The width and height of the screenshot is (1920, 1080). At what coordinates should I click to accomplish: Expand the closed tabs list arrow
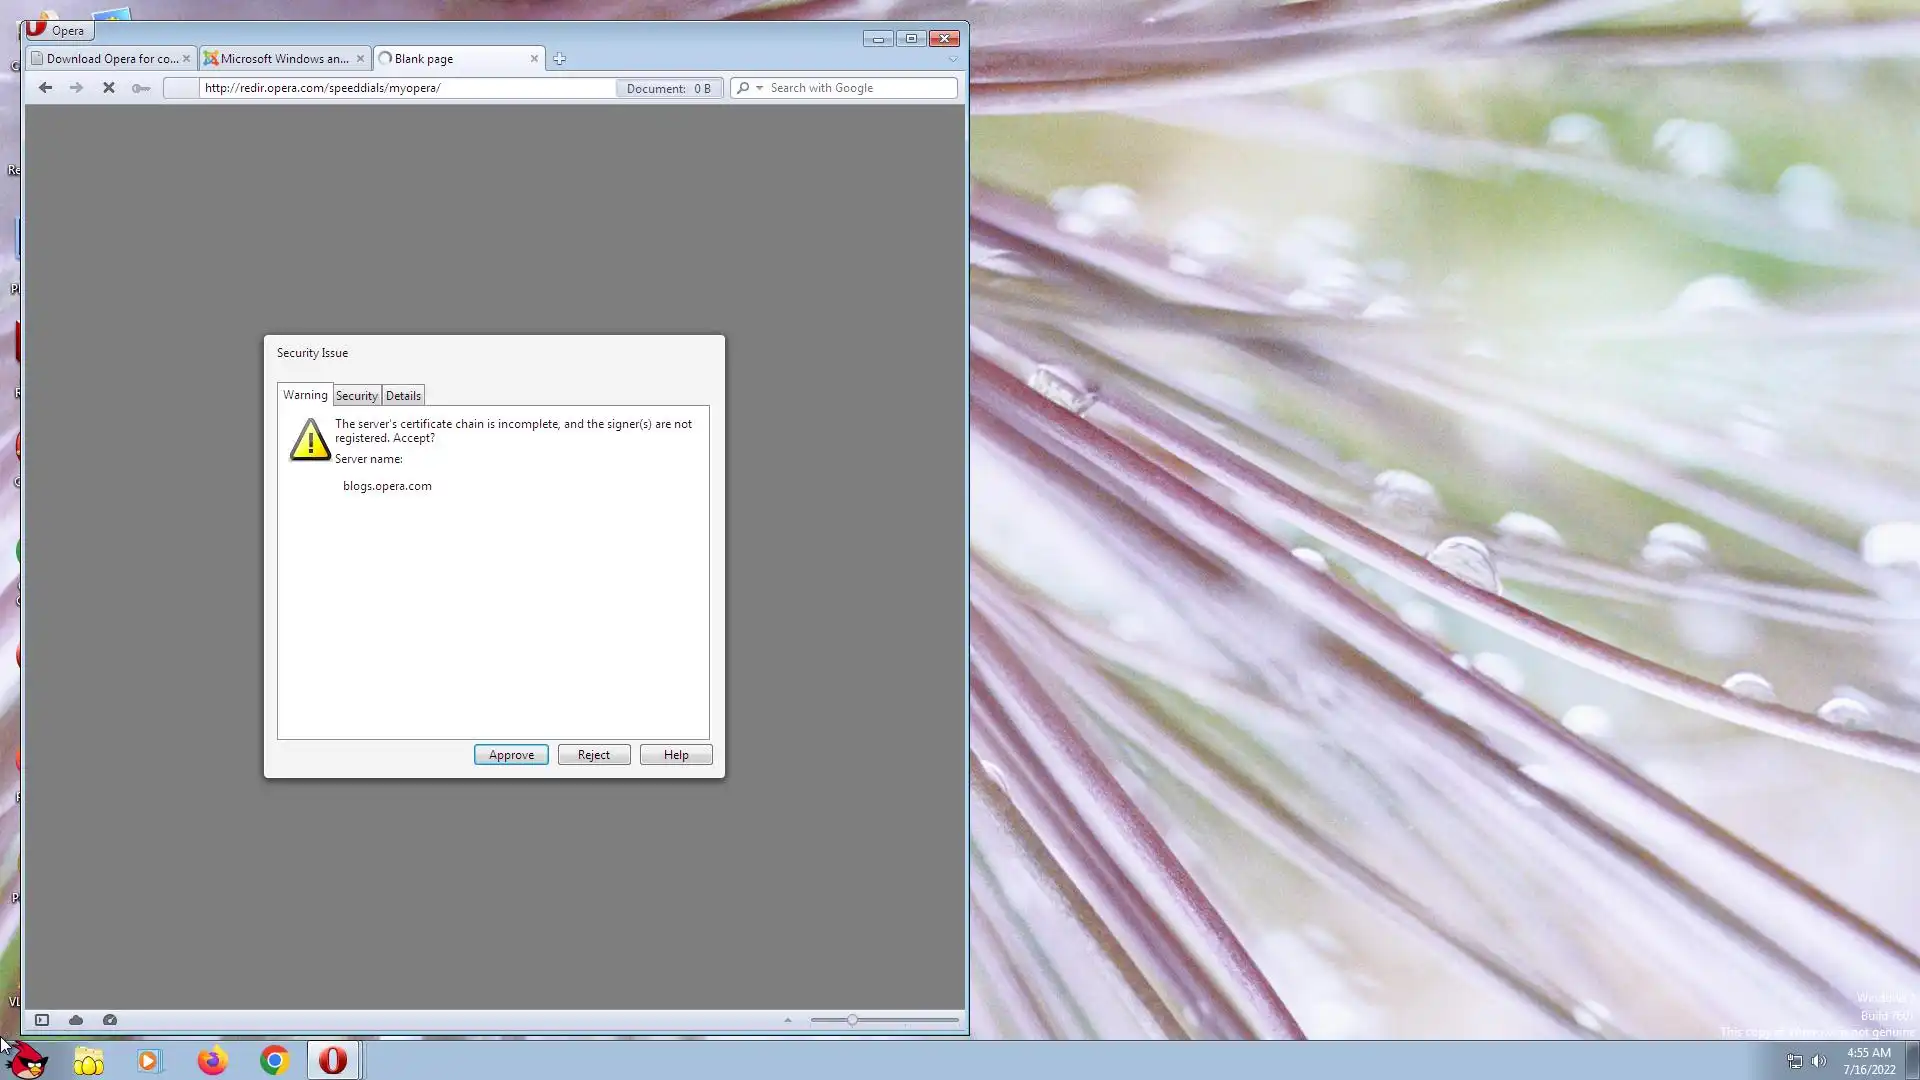pos(952,59)
